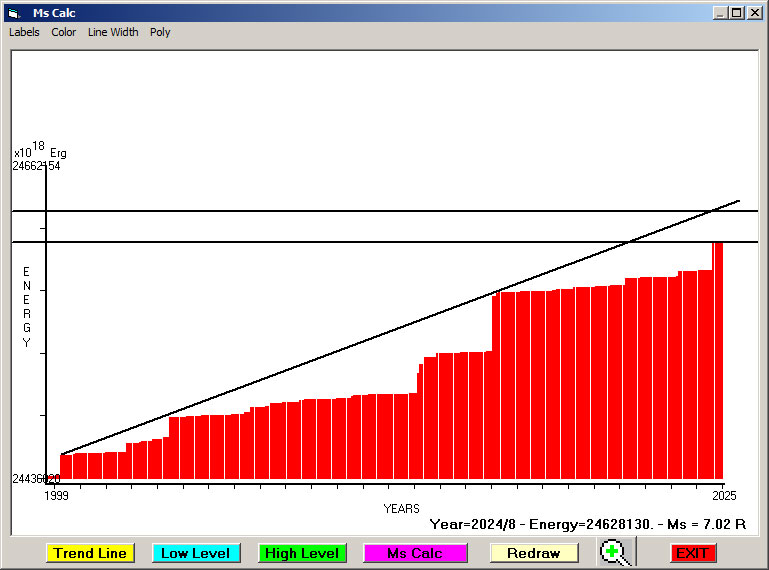Click the Ms Calc title bar app icon
The height and width of the screenshot is (570, 769).
[13, 13]
